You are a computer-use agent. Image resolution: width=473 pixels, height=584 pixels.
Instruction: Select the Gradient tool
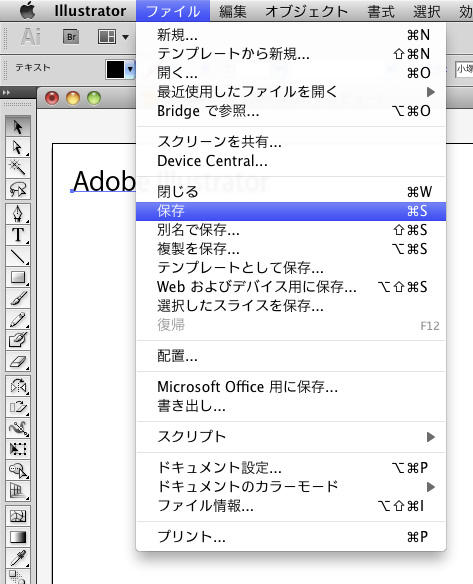(18, 537)
